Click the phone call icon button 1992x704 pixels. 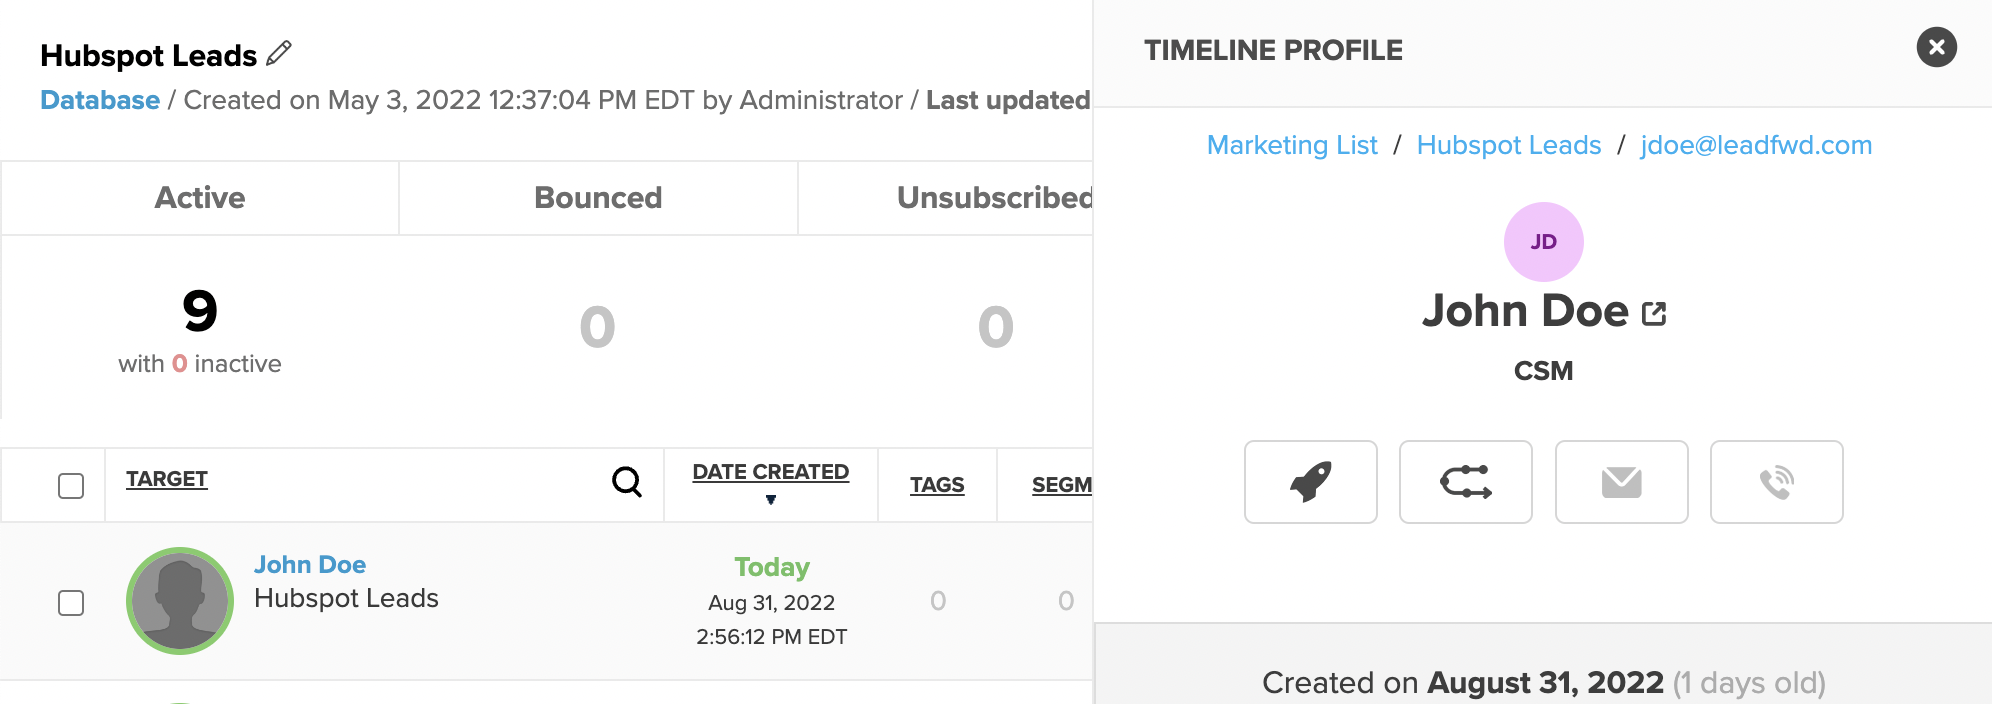[1776, 482]
